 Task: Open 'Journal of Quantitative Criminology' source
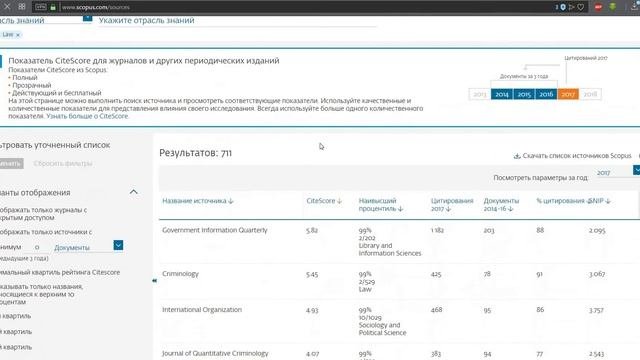(x=215, y=353)
